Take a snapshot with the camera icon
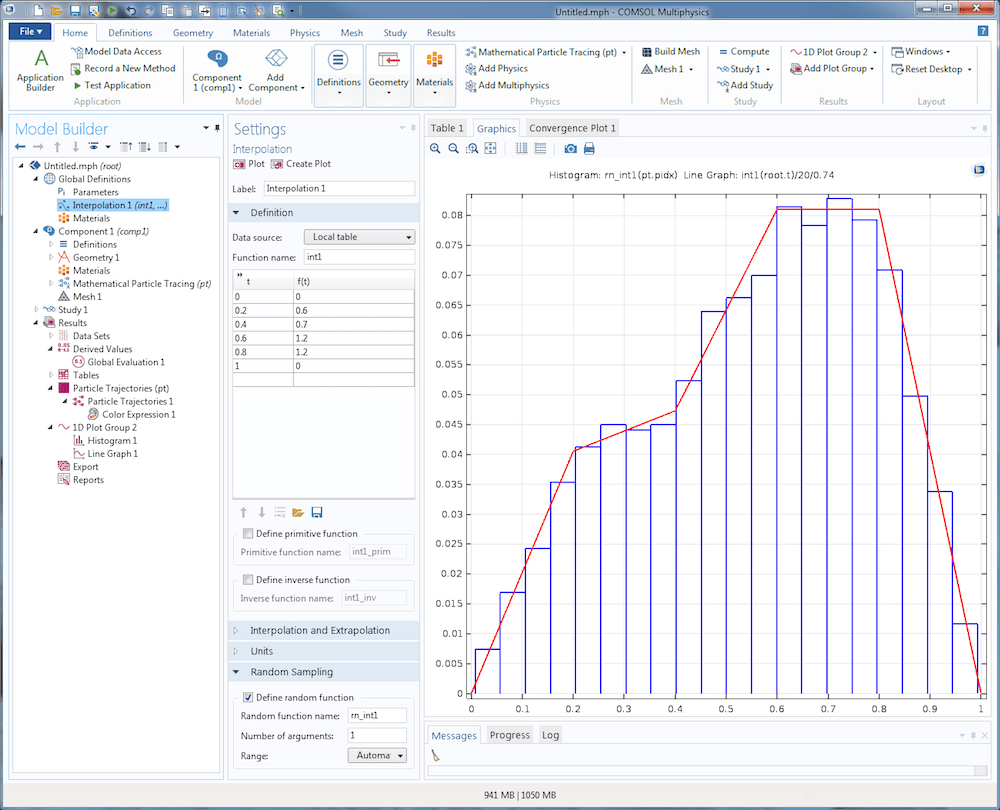Image resolution: width=1000 pixels, height=810 pixels. (x=570, y=148)
